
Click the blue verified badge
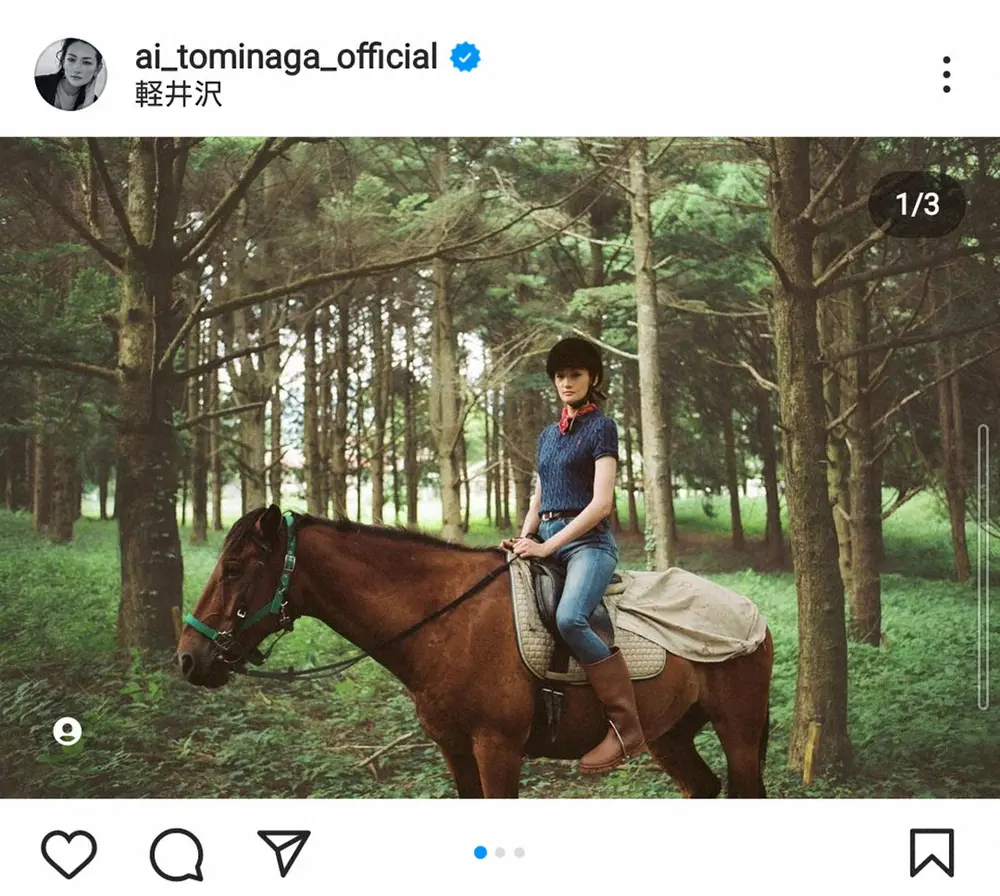click(x=465, y=57)
